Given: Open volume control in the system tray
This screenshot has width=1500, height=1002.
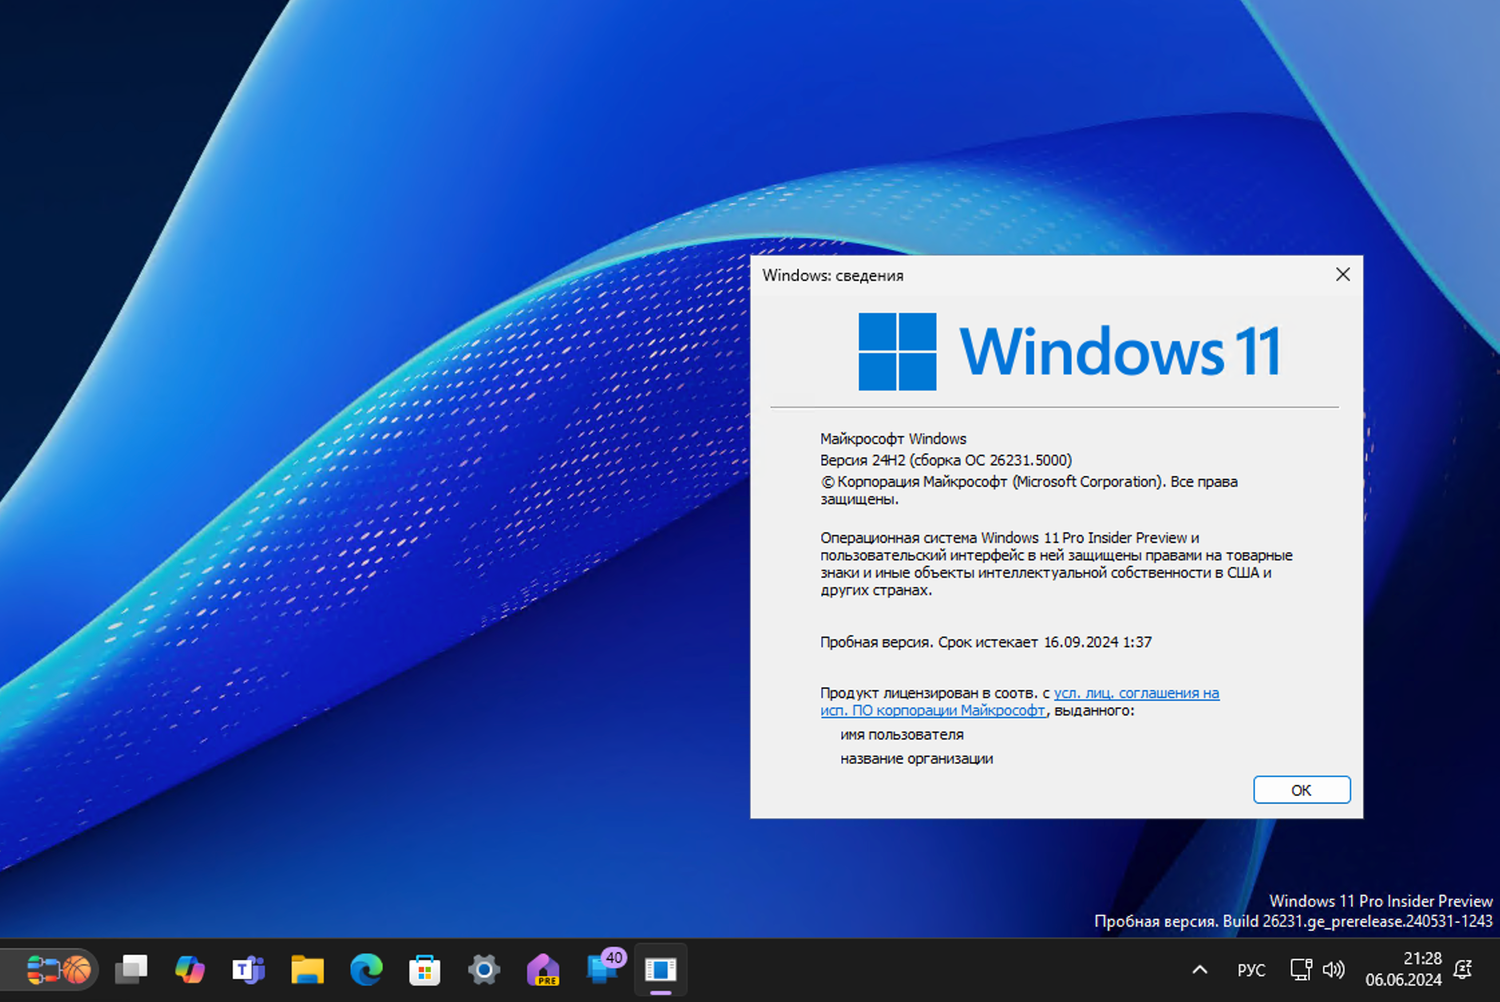Looking at the screenshot, I should point(1333,970).
